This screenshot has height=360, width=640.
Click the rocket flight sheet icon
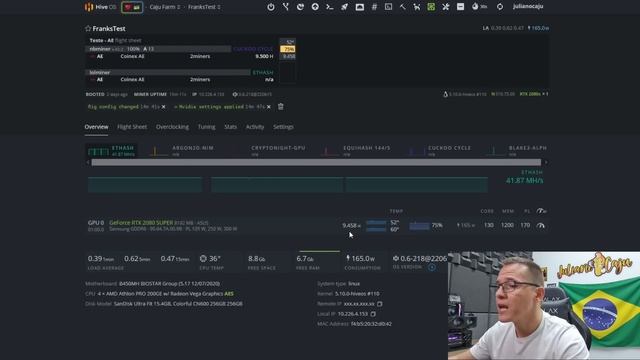pyautogui.click(x=344, y=7)
